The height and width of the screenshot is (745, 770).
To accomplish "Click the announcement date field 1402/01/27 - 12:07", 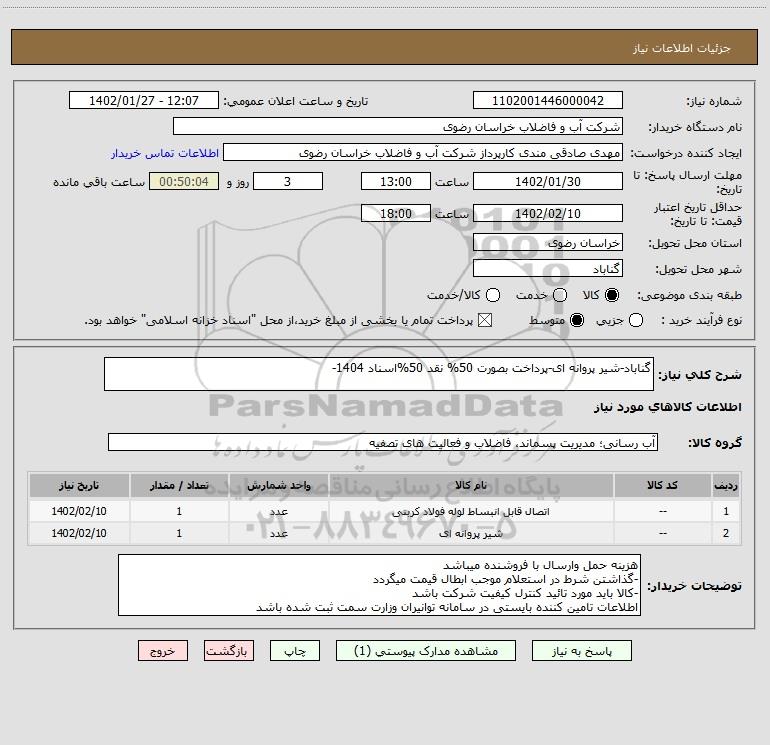I will (x=144, y=100).
